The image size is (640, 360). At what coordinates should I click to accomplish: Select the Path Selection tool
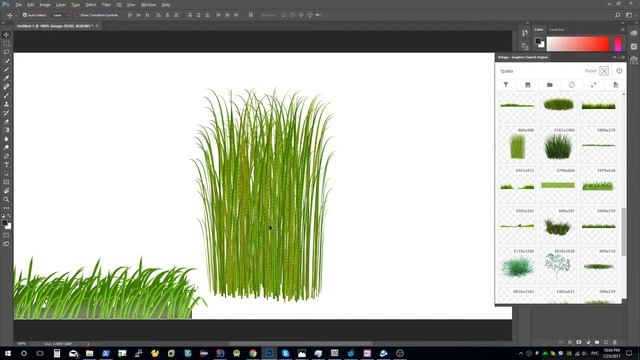(x=6, y=173)
